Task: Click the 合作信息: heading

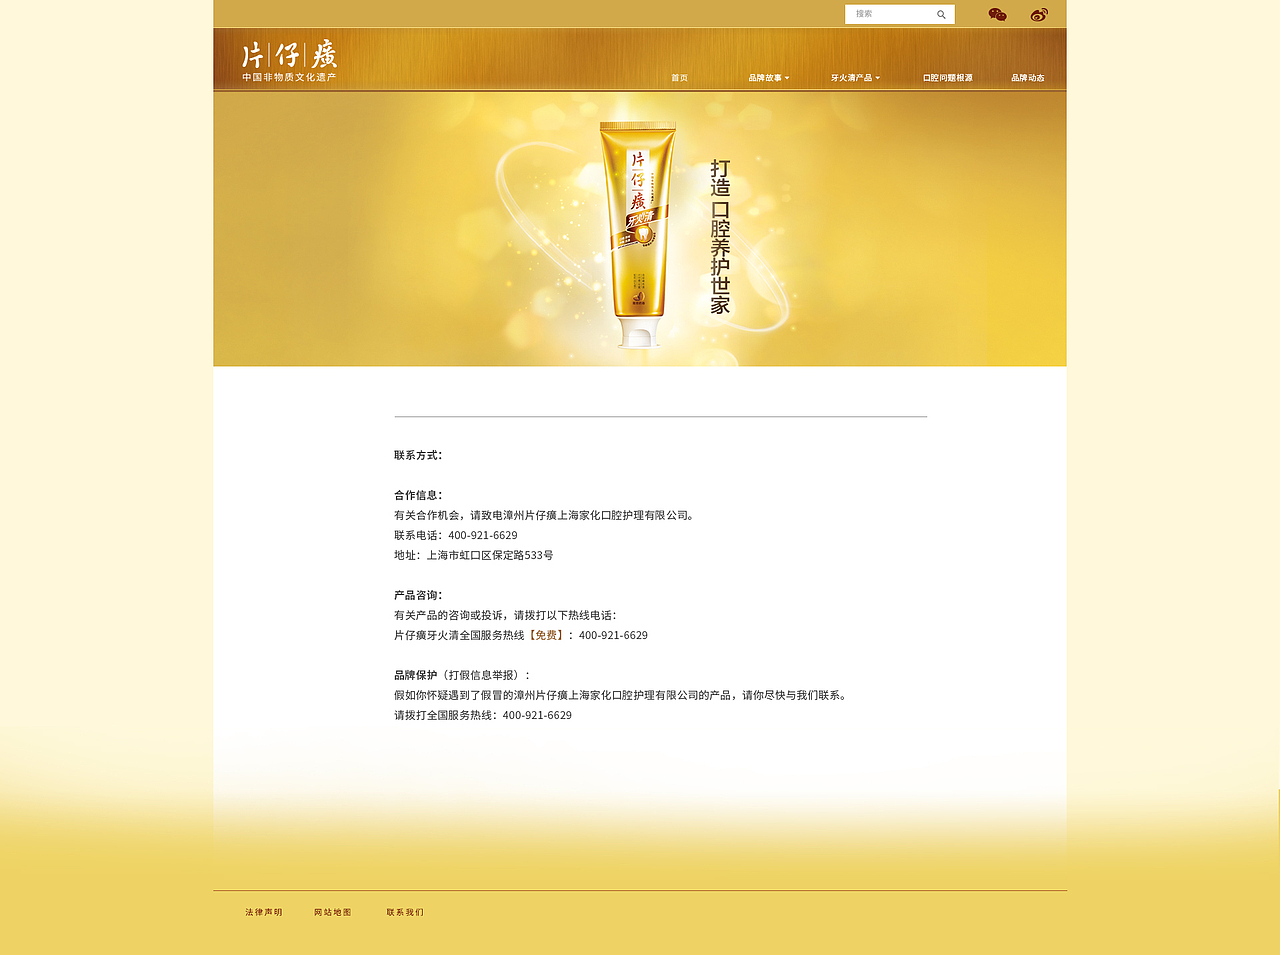Action: pos(418,495)
